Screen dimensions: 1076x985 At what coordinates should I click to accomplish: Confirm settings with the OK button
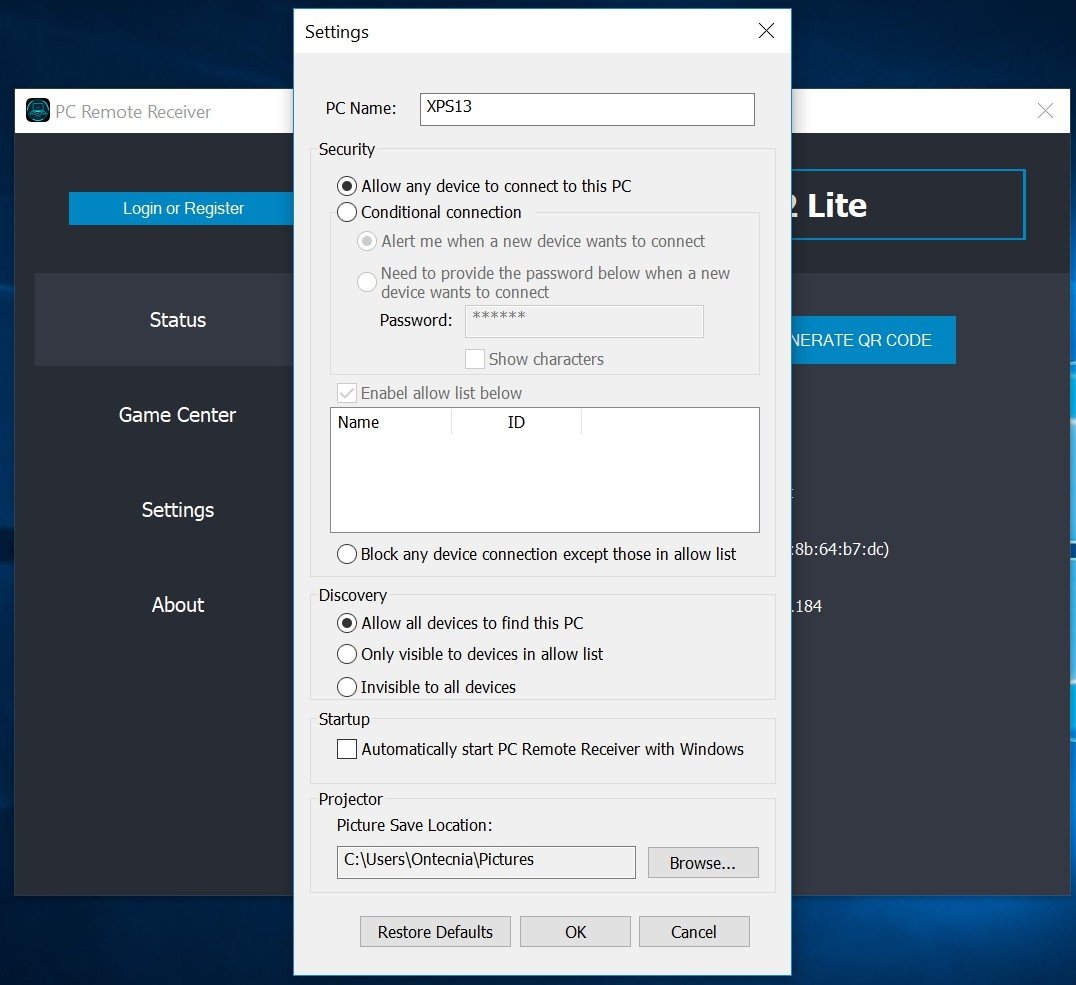click(575, 931)
